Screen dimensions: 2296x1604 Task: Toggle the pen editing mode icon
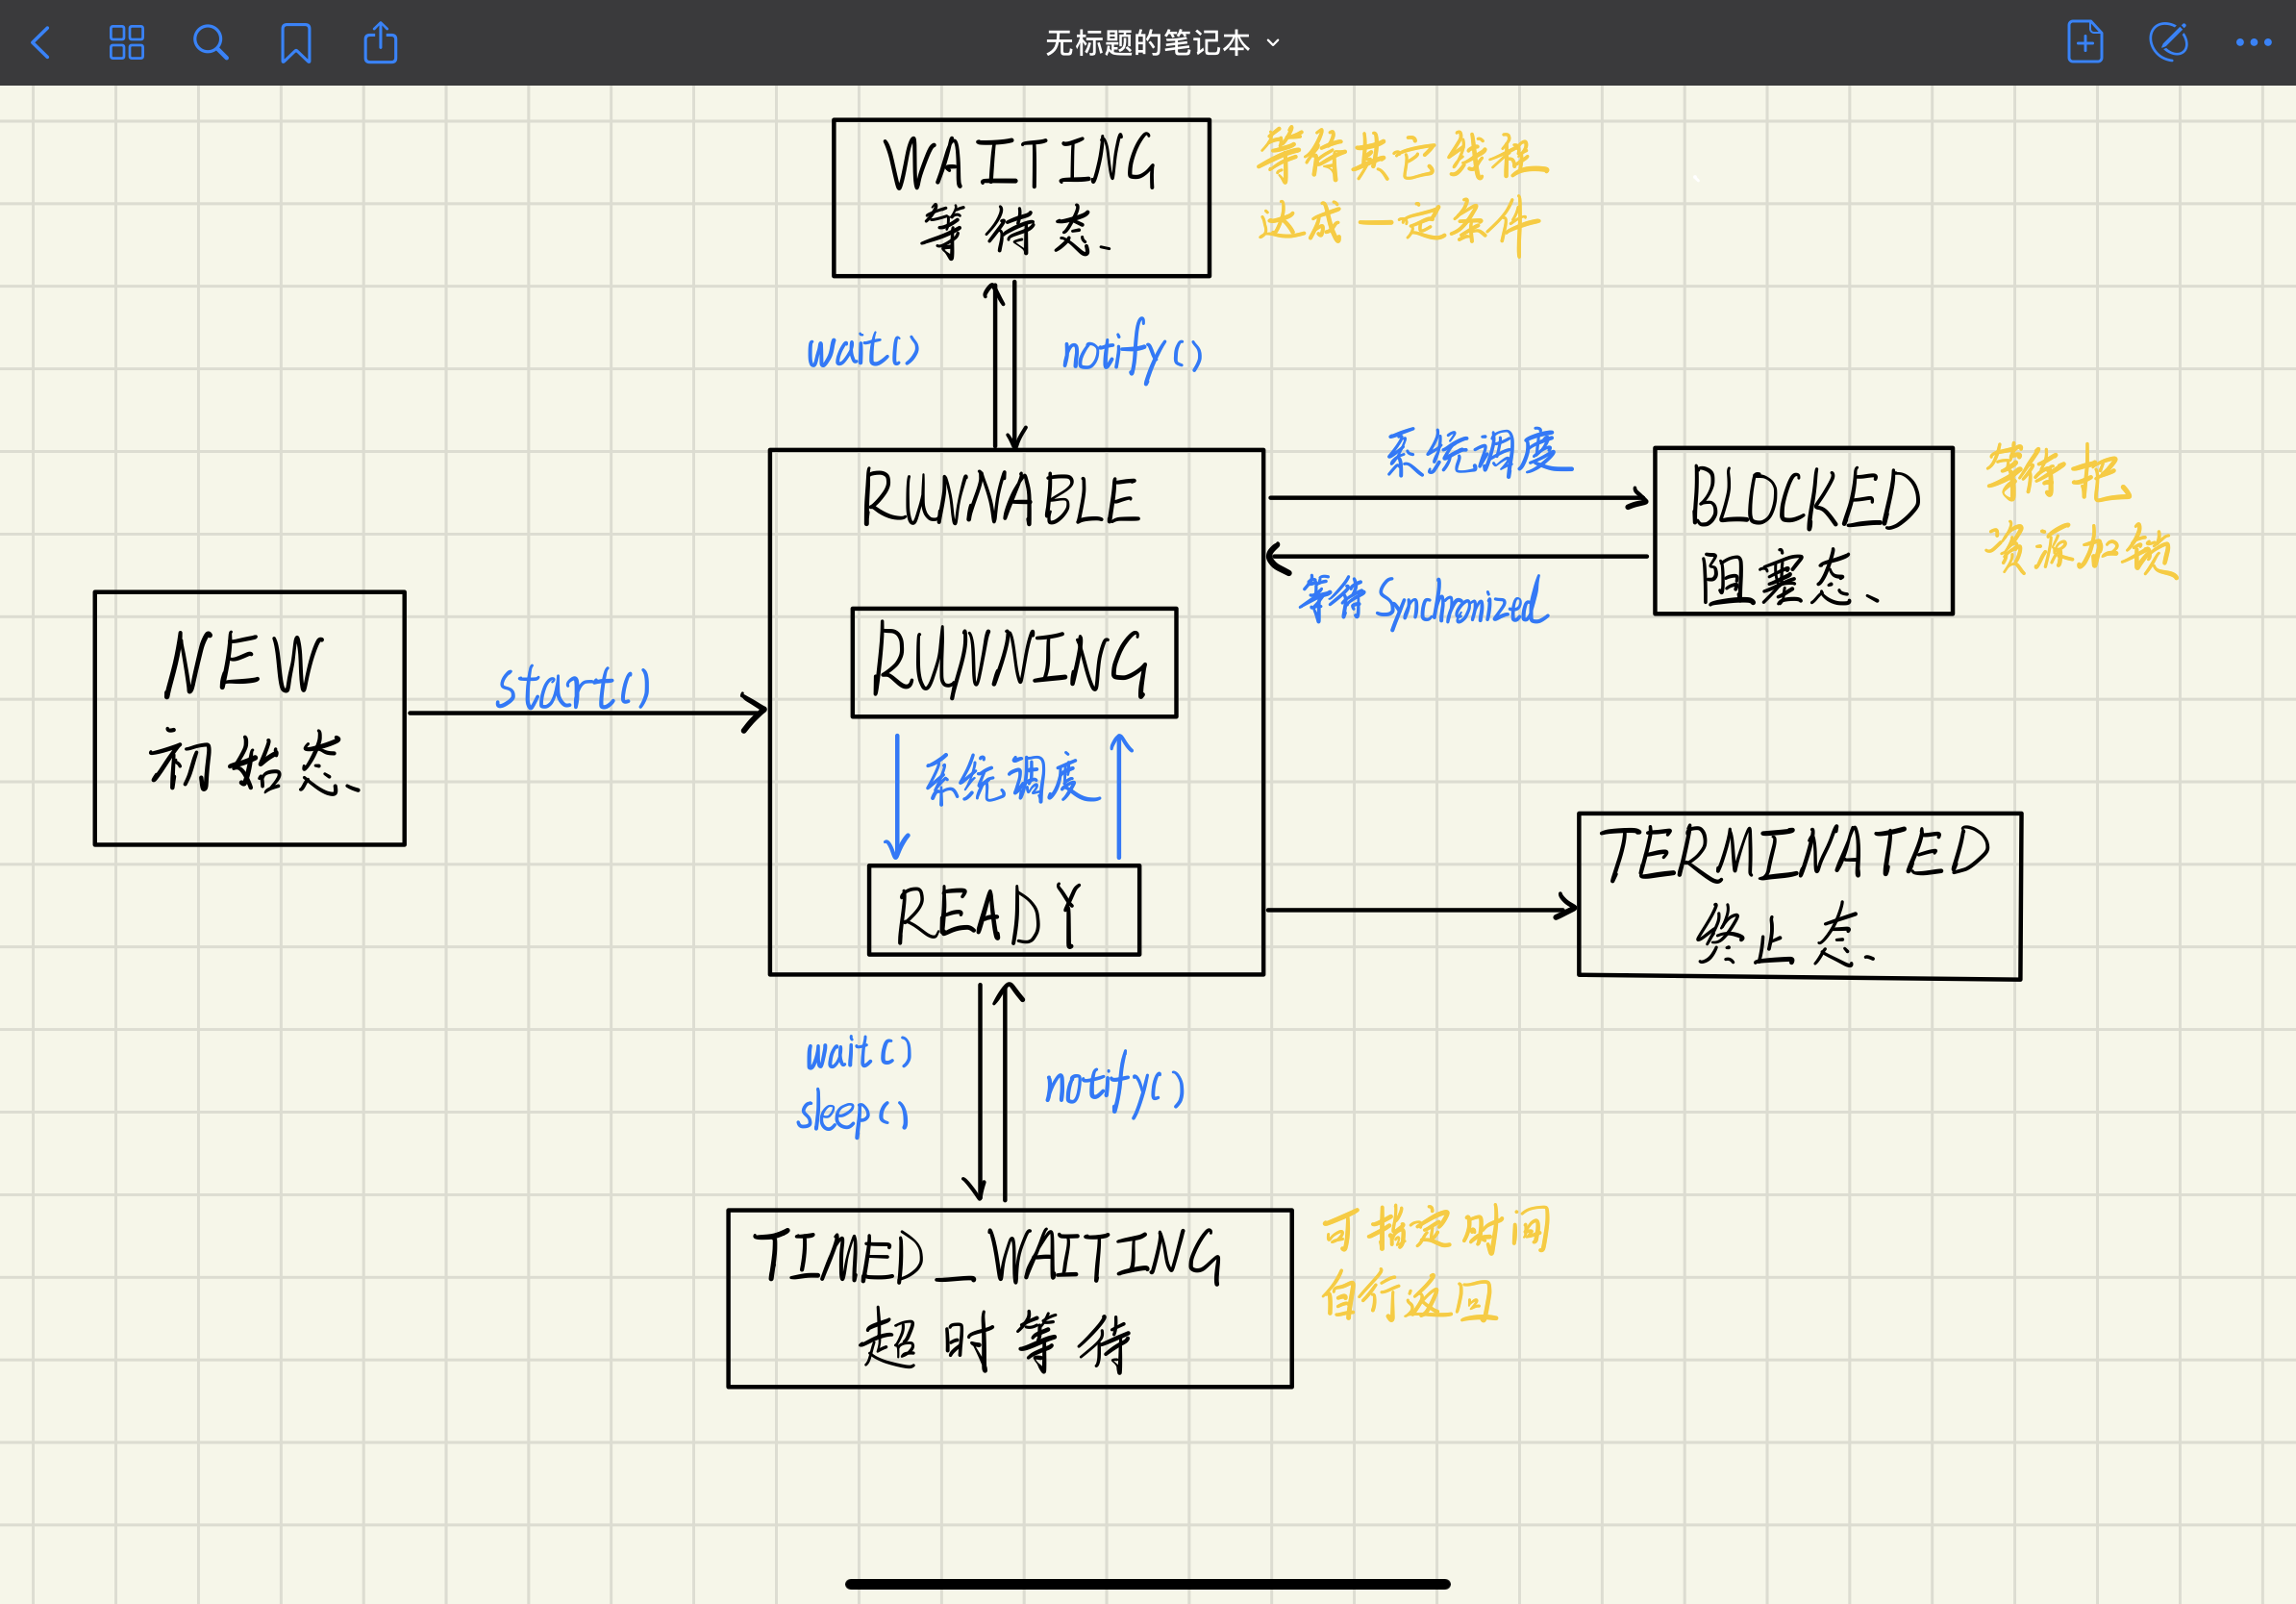2168,42
